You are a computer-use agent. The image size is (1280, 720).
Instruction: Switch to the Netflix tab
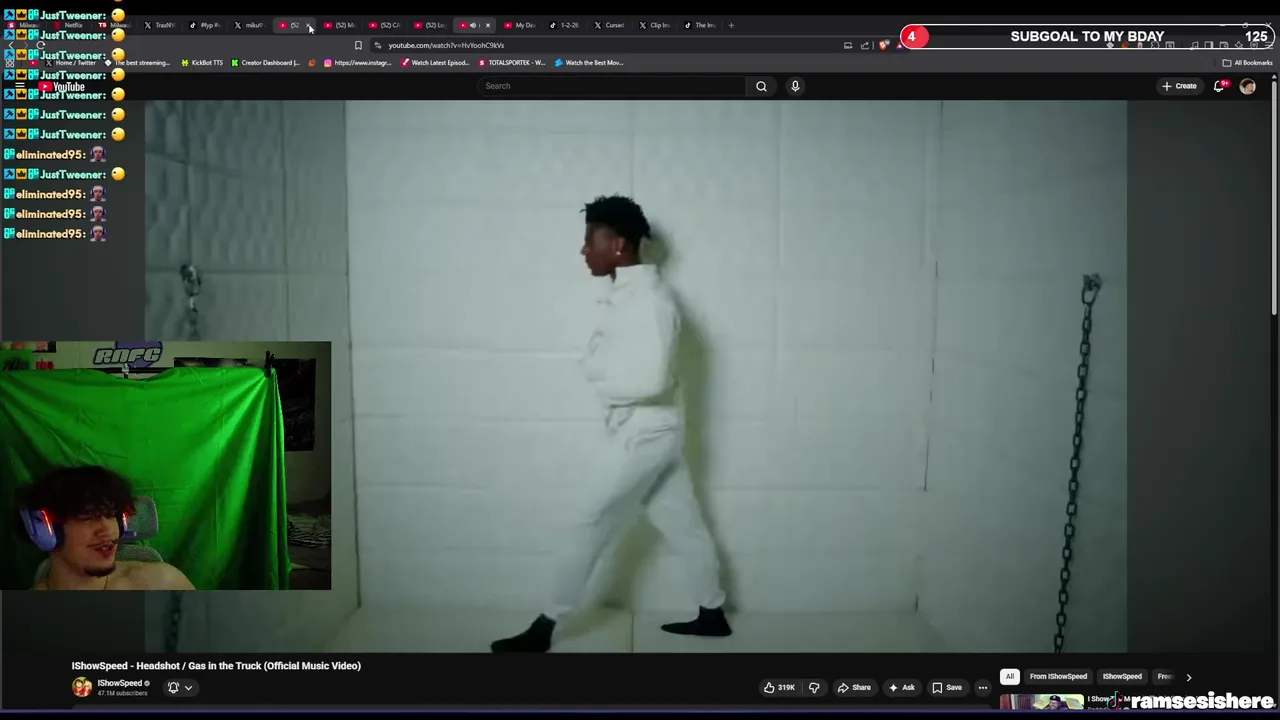click(70, 25)
